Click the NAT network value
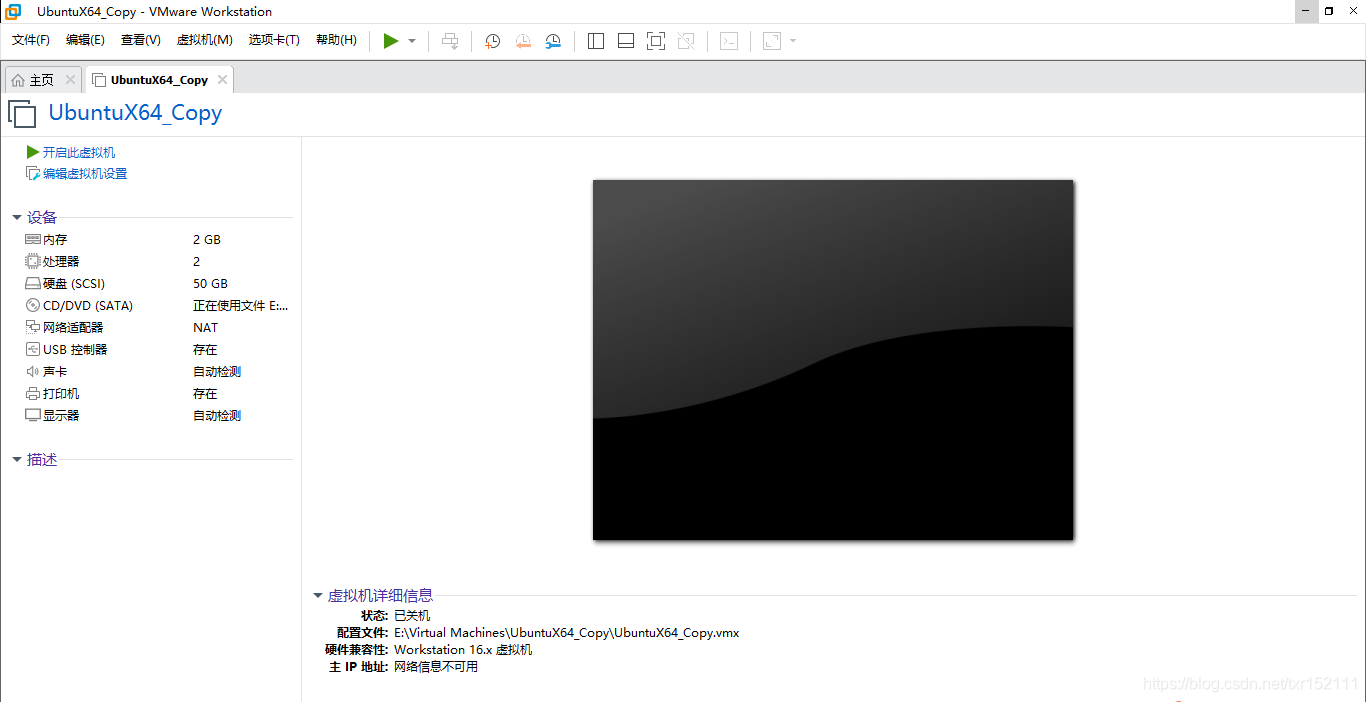Viewport: 1366px width, 702px height. tap(205, 328)
